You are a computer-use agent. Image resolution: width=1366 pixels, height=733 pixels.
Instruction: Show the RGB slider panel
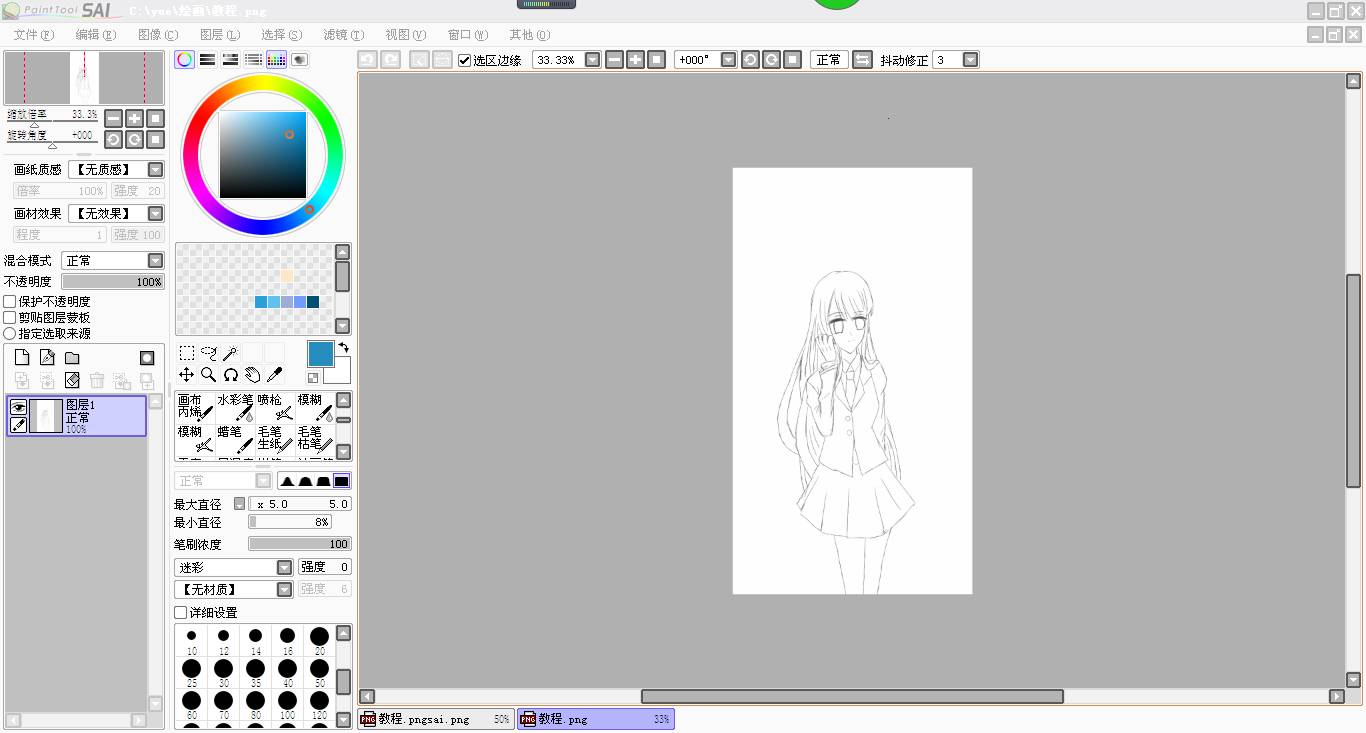(208, 60)
